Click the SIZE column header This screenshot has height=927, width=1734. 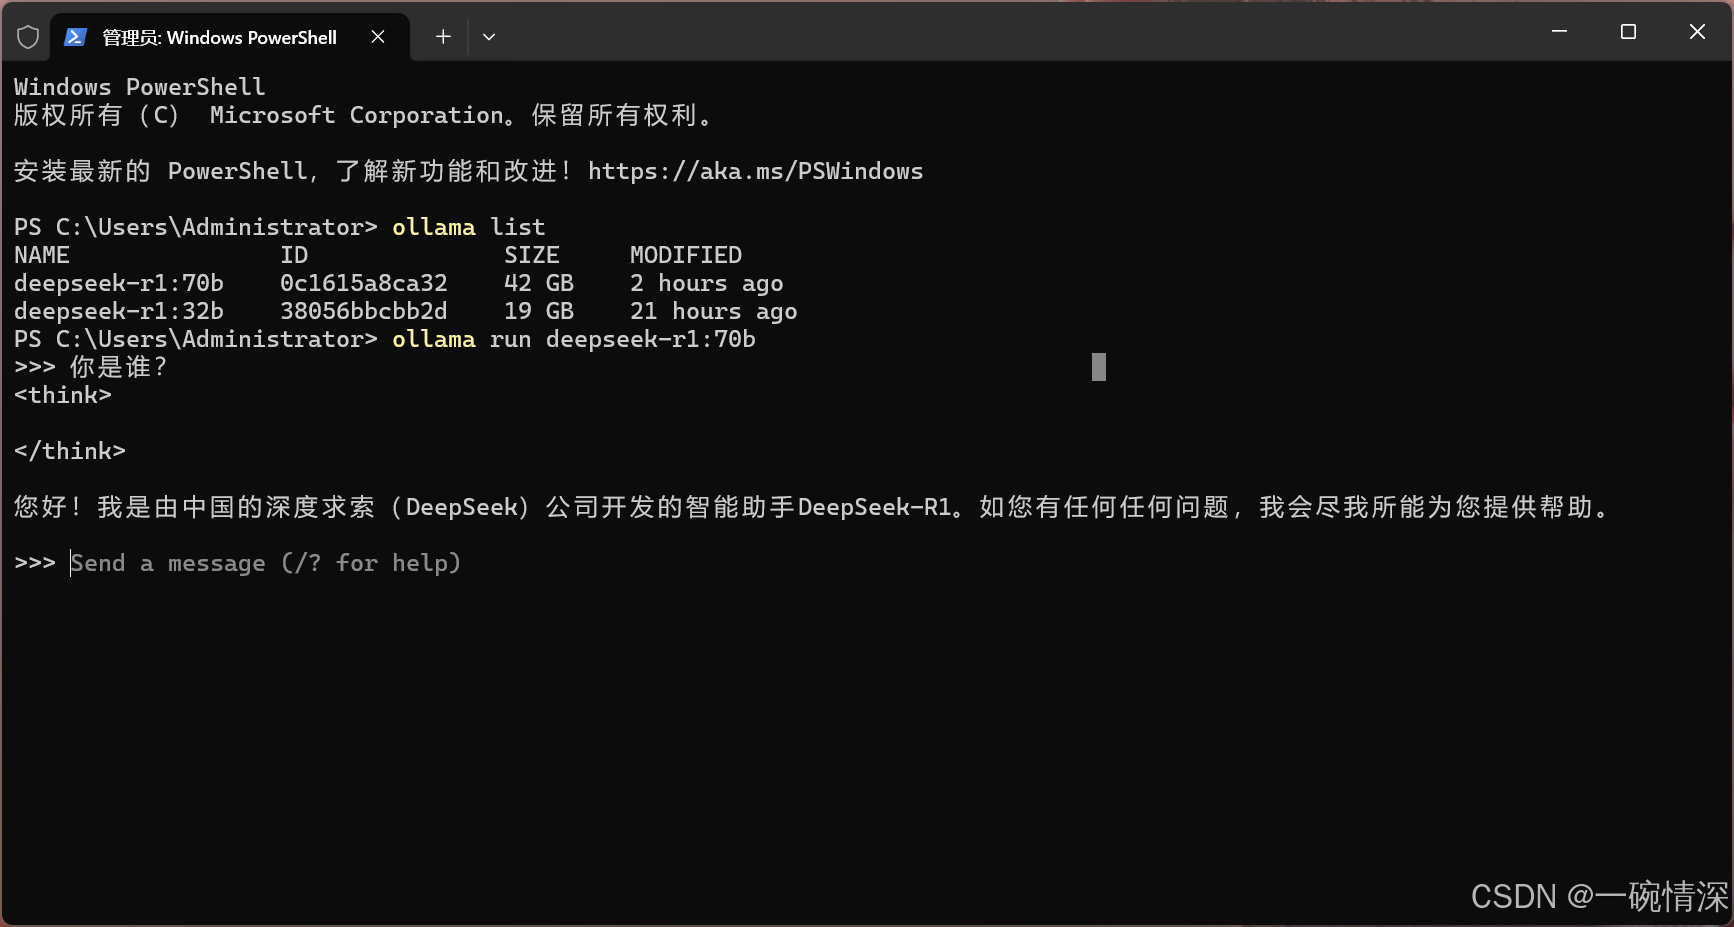[532, 255]
